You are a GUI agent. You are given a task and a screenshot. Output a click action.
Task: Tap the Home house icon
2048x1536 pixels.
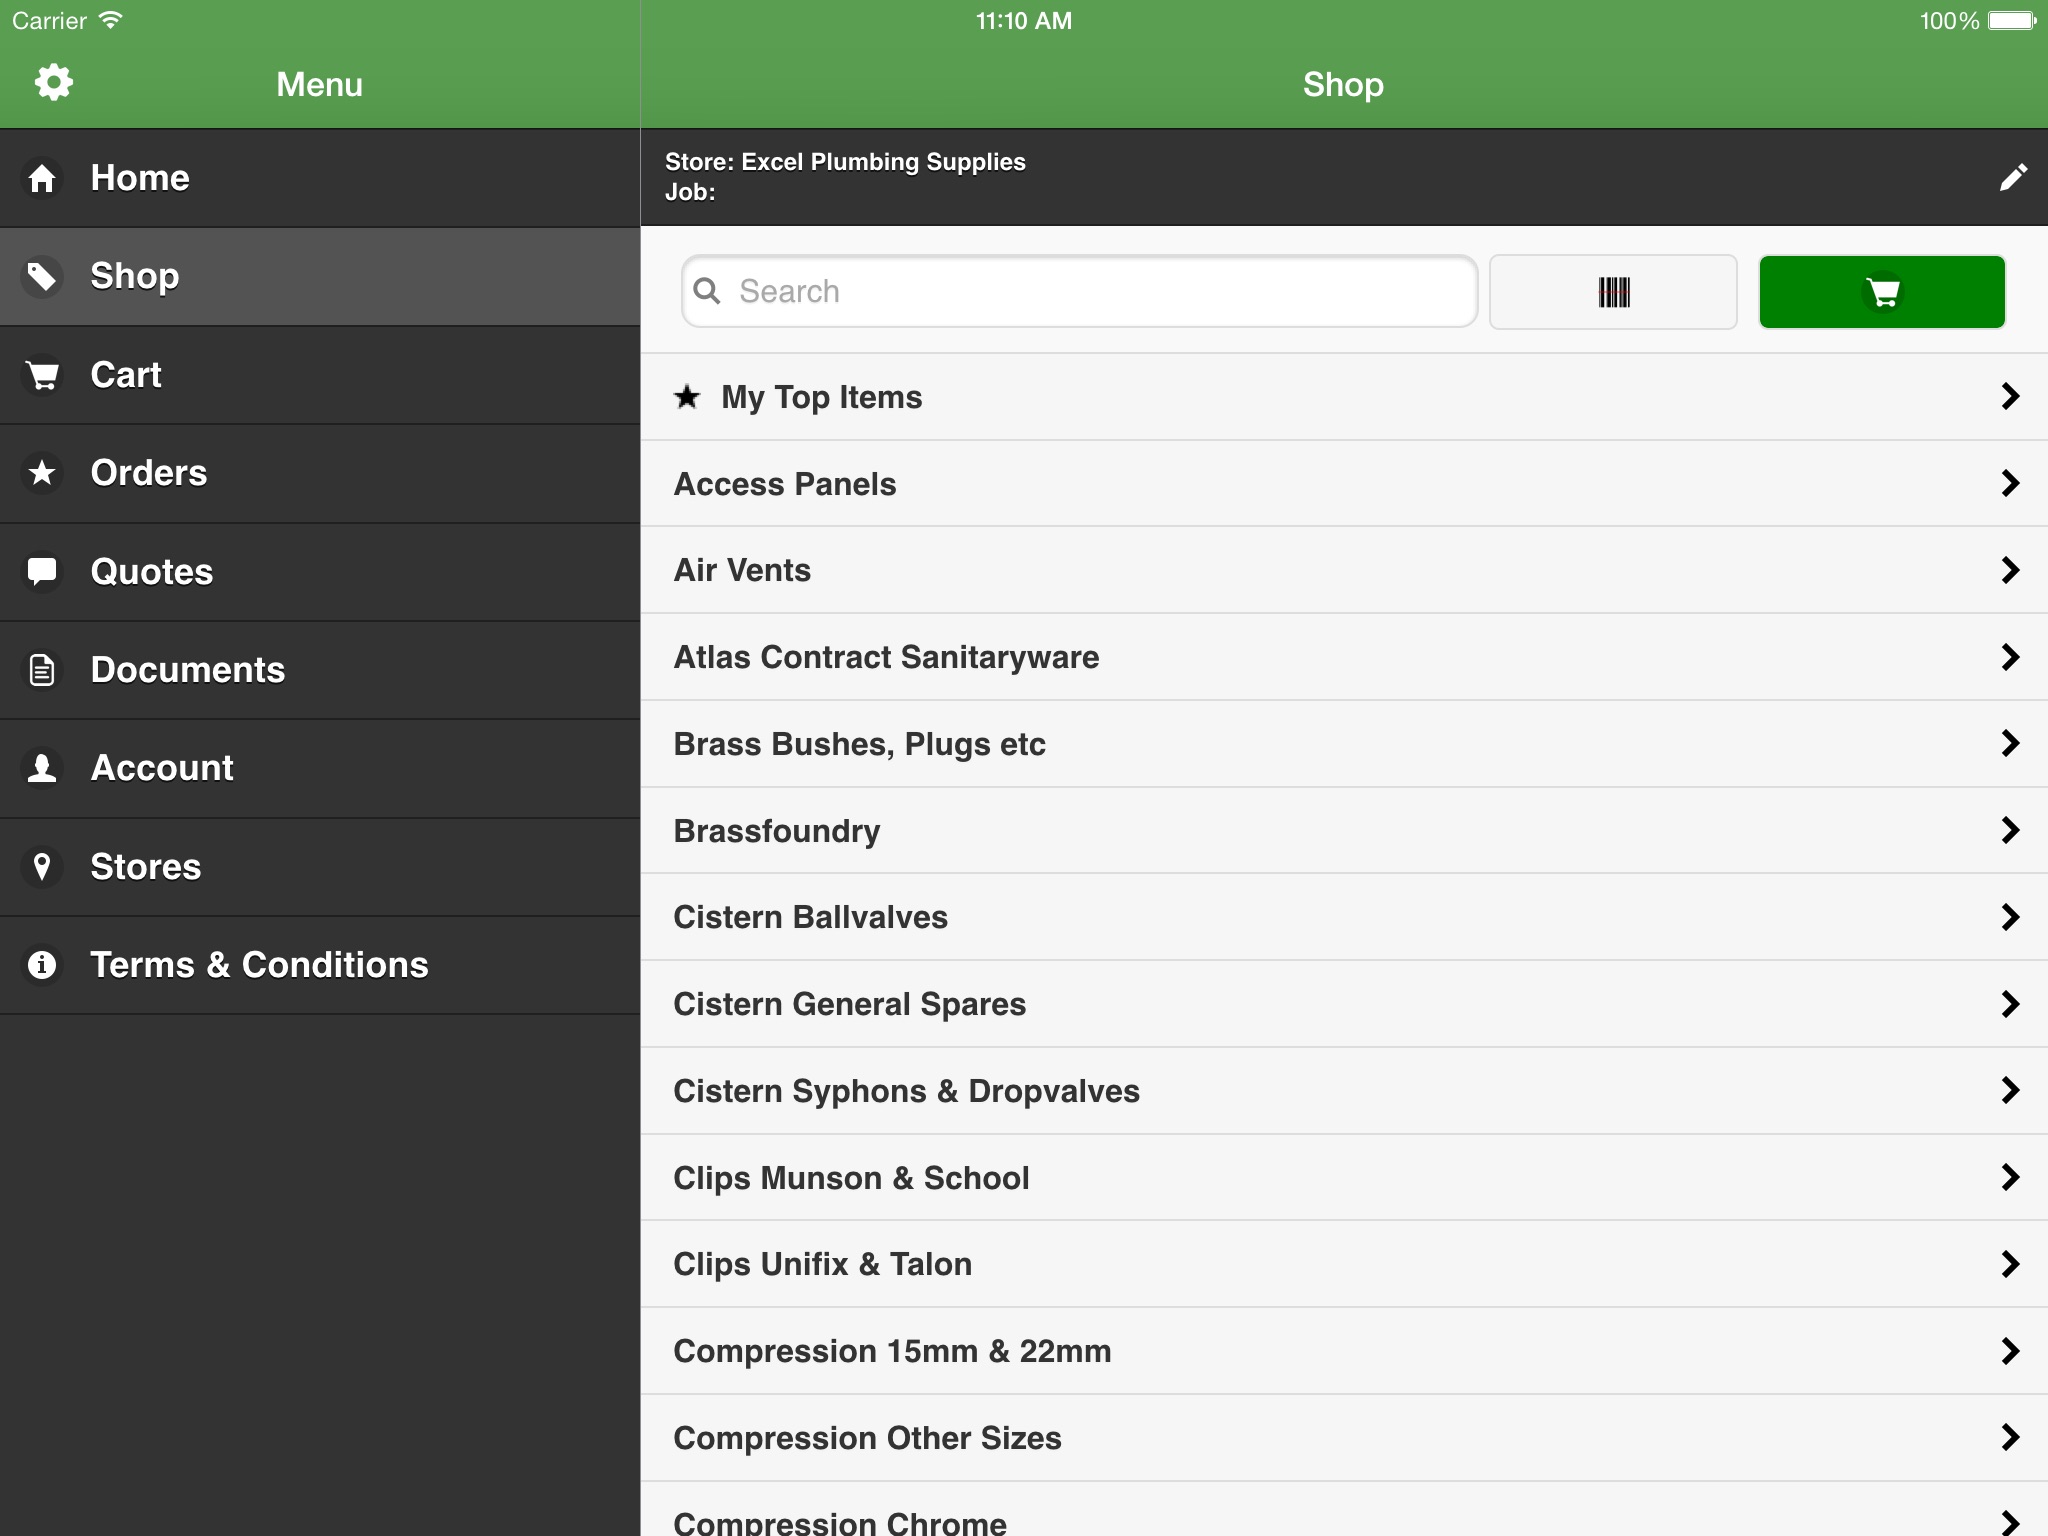coord(42,179)
